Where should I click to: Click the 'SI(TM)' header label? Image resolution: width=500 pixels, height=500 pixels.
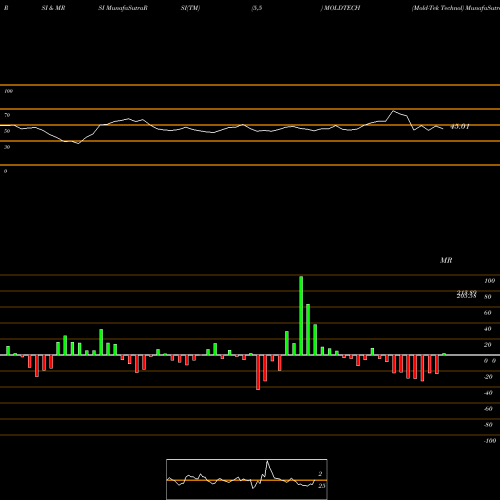[x=190, y=8]
